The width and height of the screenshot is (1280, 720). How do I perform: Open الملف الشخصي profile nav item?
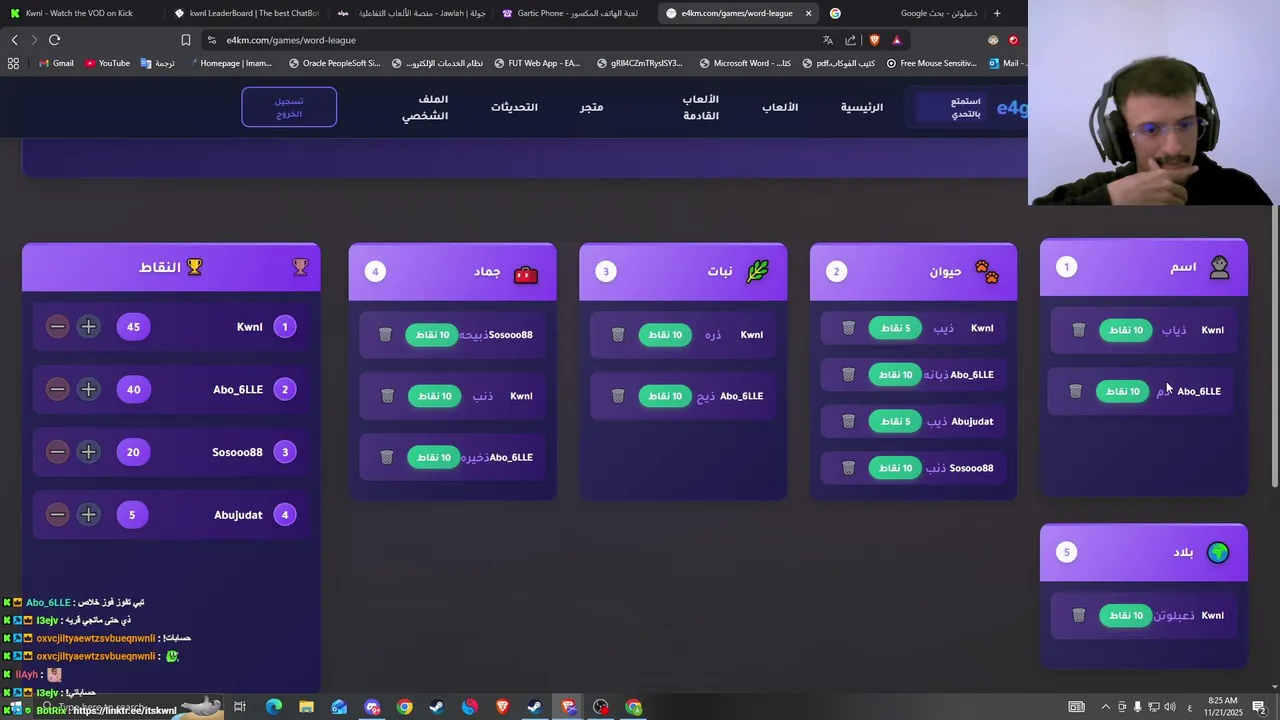click(x=425, y=107)
